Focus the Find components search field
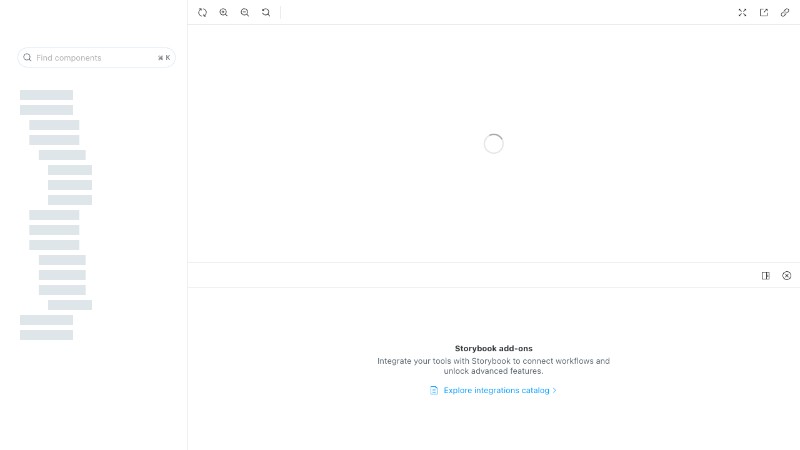Screen dimensions: 800x450 [96, 58]
